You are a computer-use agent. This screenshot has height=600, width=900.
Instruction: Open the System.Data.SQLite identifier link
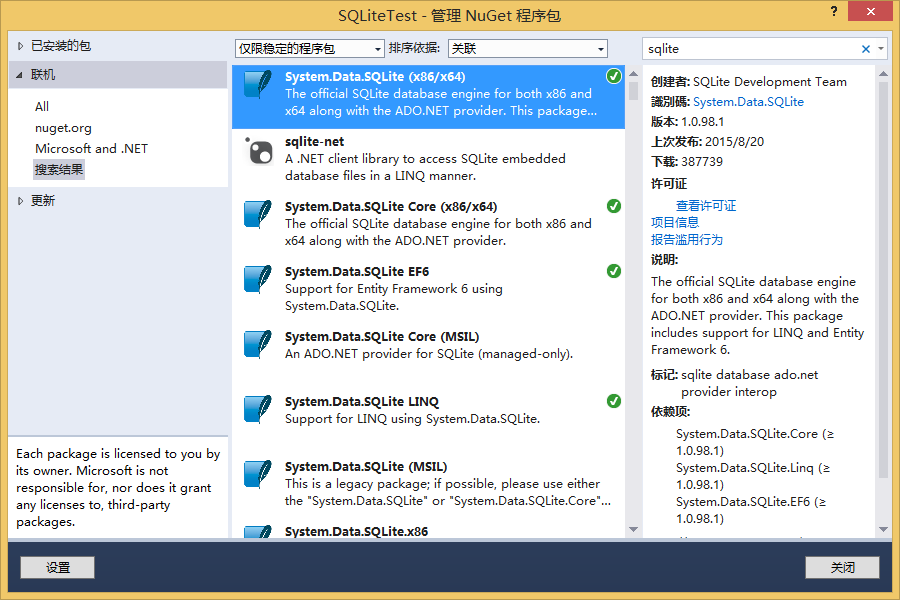tap(748, 102)
